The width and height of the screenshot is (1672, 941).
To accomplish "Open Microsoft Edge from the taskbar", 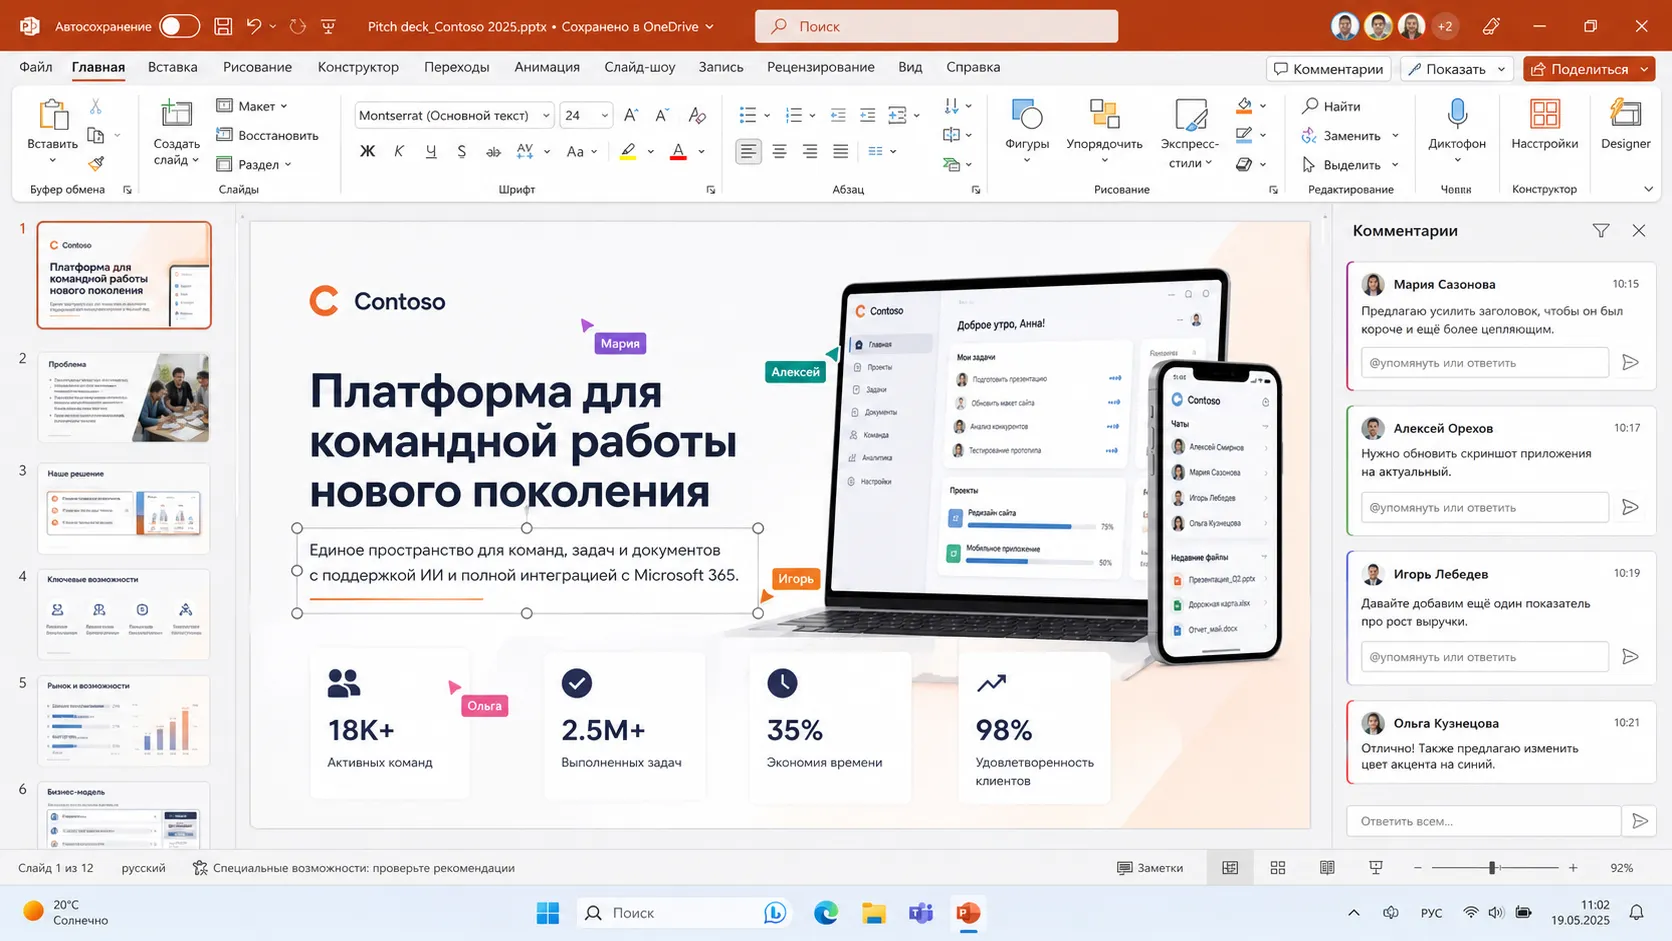I will point(825,912).
